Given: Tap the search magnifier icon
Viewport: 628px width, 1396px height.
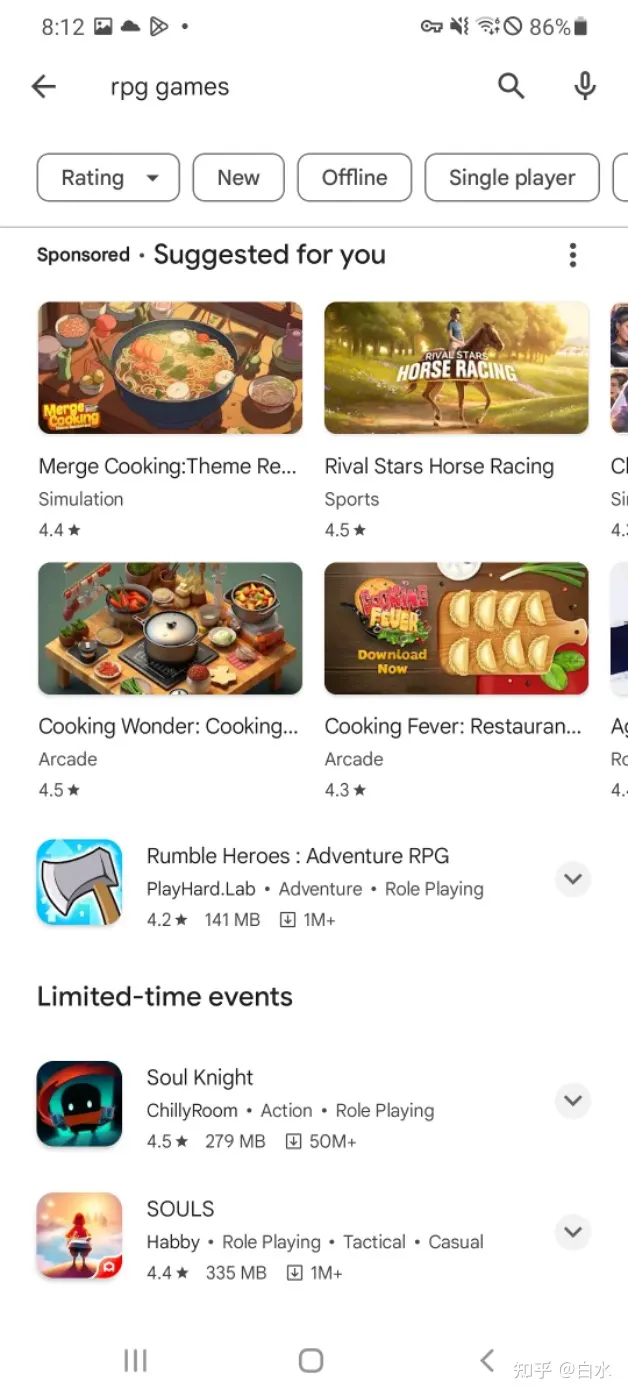Looking at the screenshot, I should click(x=511, y=87).
